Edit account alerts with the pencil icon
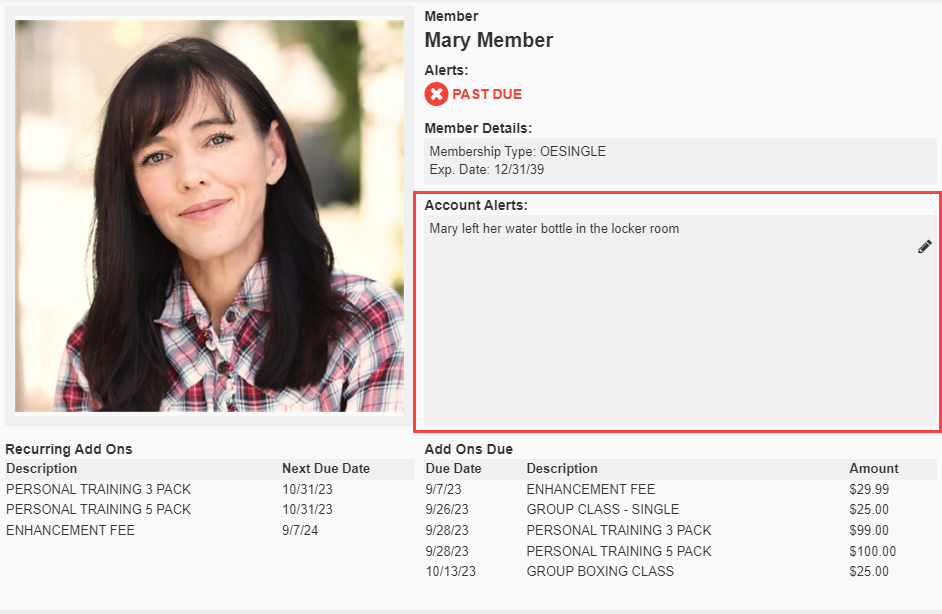The width and height of the screenshot is (942, 614). point(925,247)
